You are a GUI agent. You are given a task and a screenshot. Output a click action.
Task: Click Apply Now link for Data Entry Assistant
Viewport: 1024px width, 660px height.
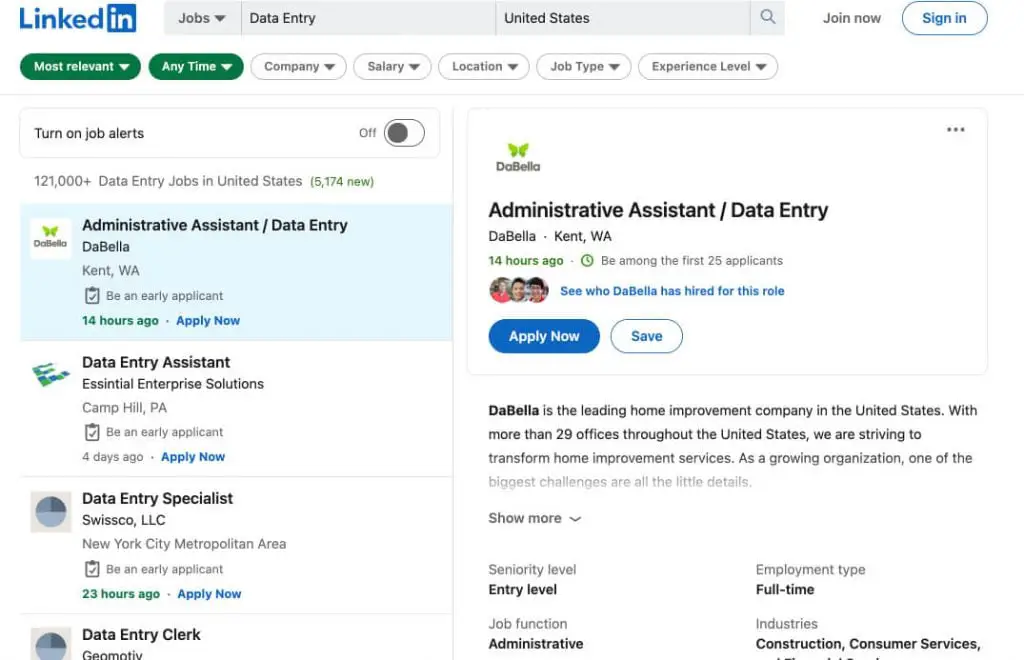(x=193, y=457)
